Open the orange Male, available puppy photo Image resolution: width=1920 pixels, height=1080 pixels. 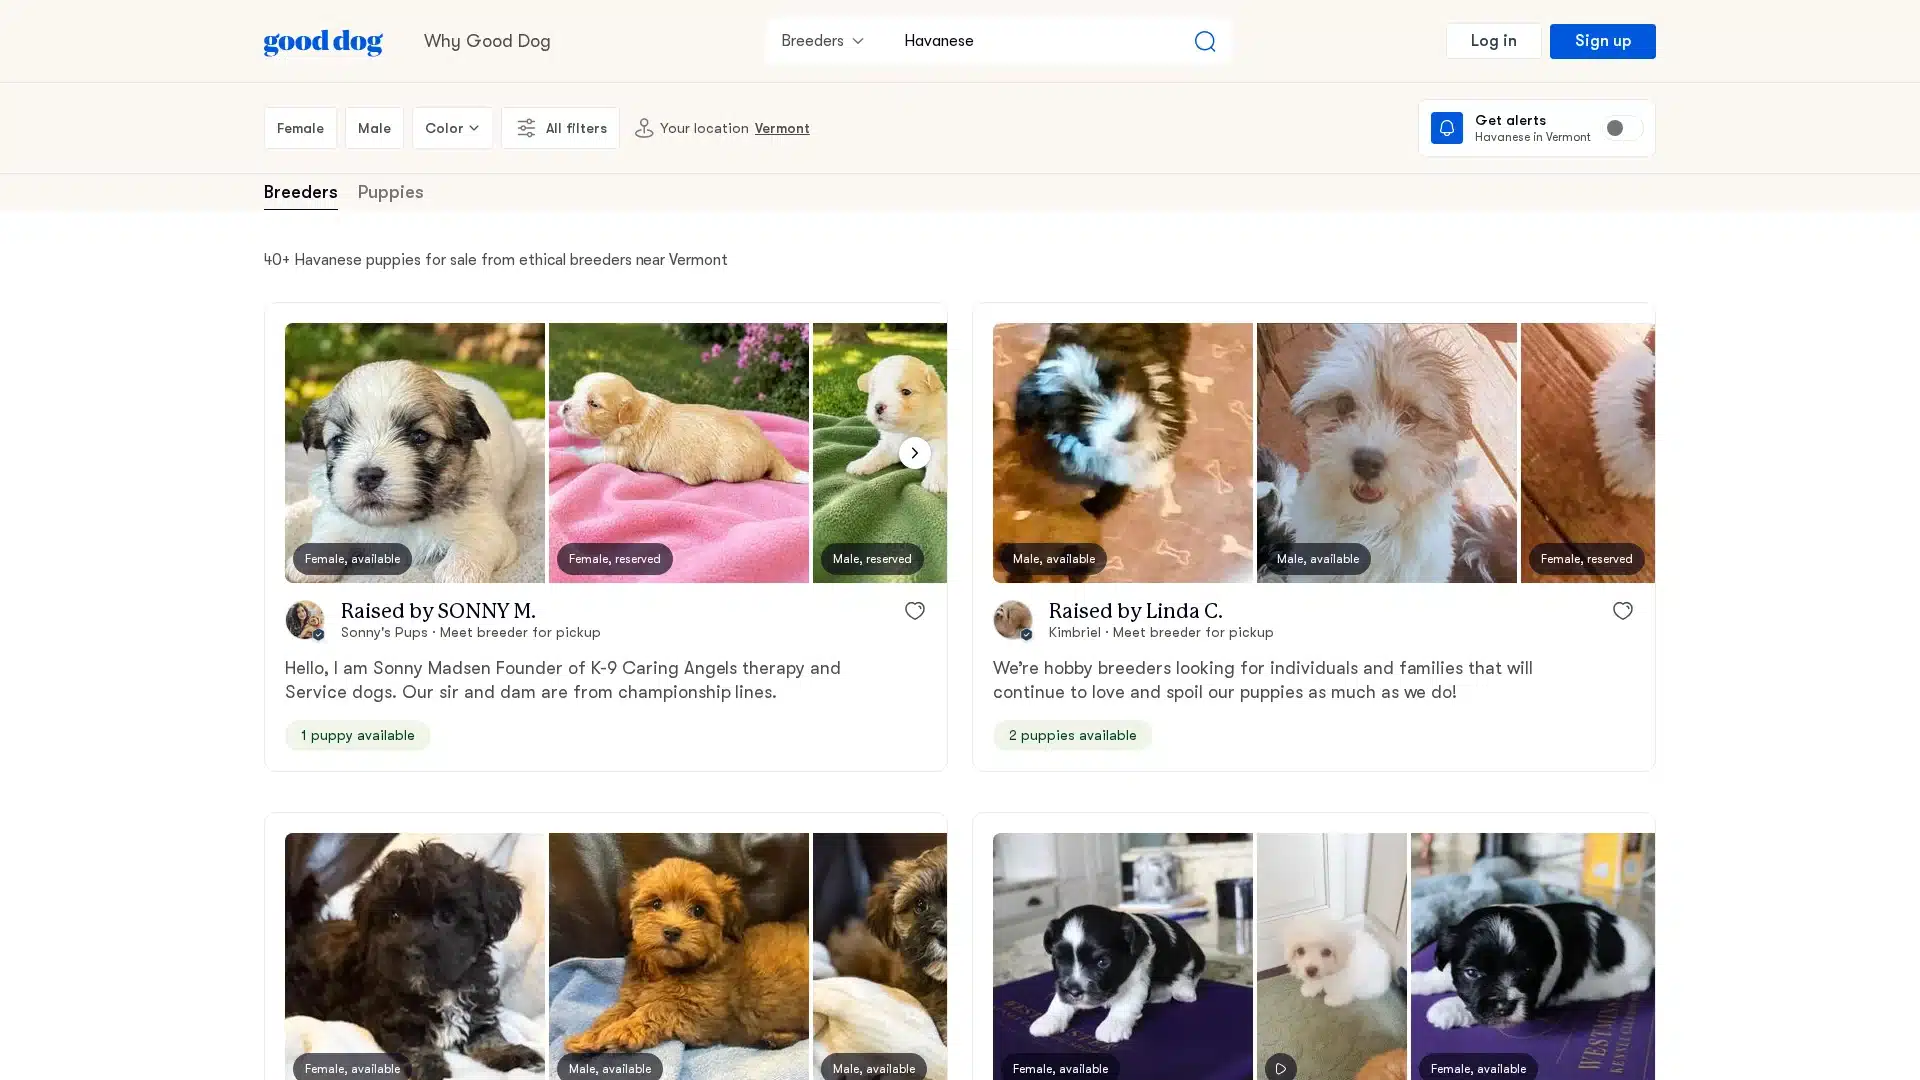coord(679,957)
